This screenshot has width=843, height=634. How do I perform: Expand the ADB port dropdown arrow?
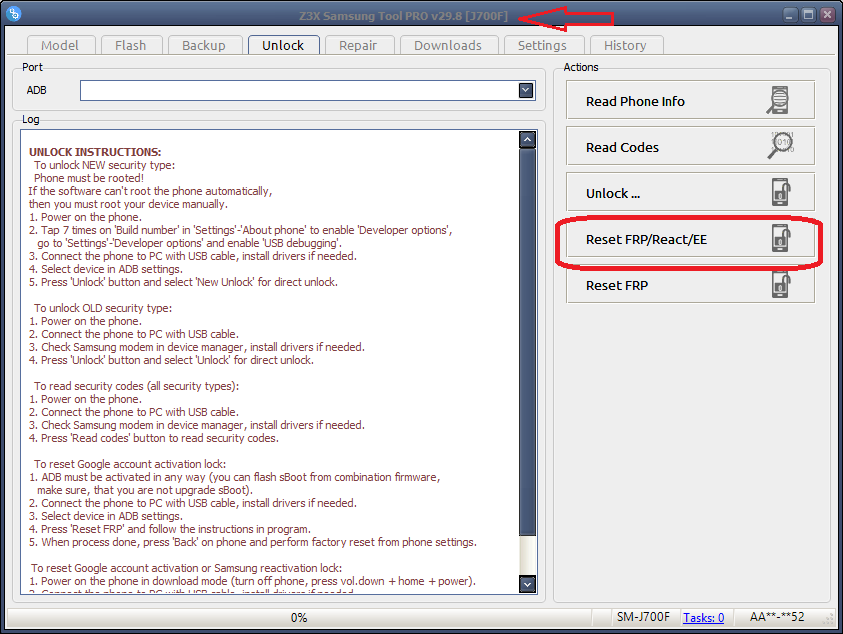click(526, 90)
